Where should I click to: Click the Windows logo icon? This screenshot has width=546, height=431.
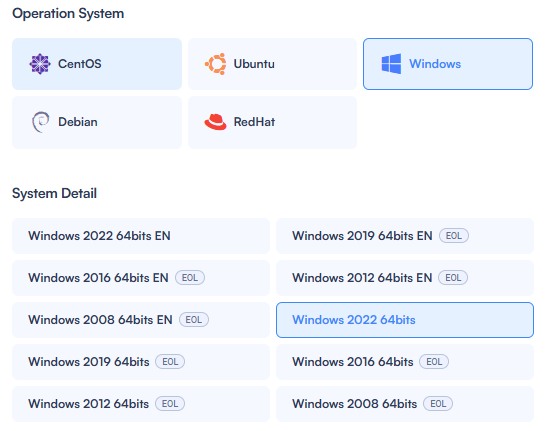[x=391, y=64]
